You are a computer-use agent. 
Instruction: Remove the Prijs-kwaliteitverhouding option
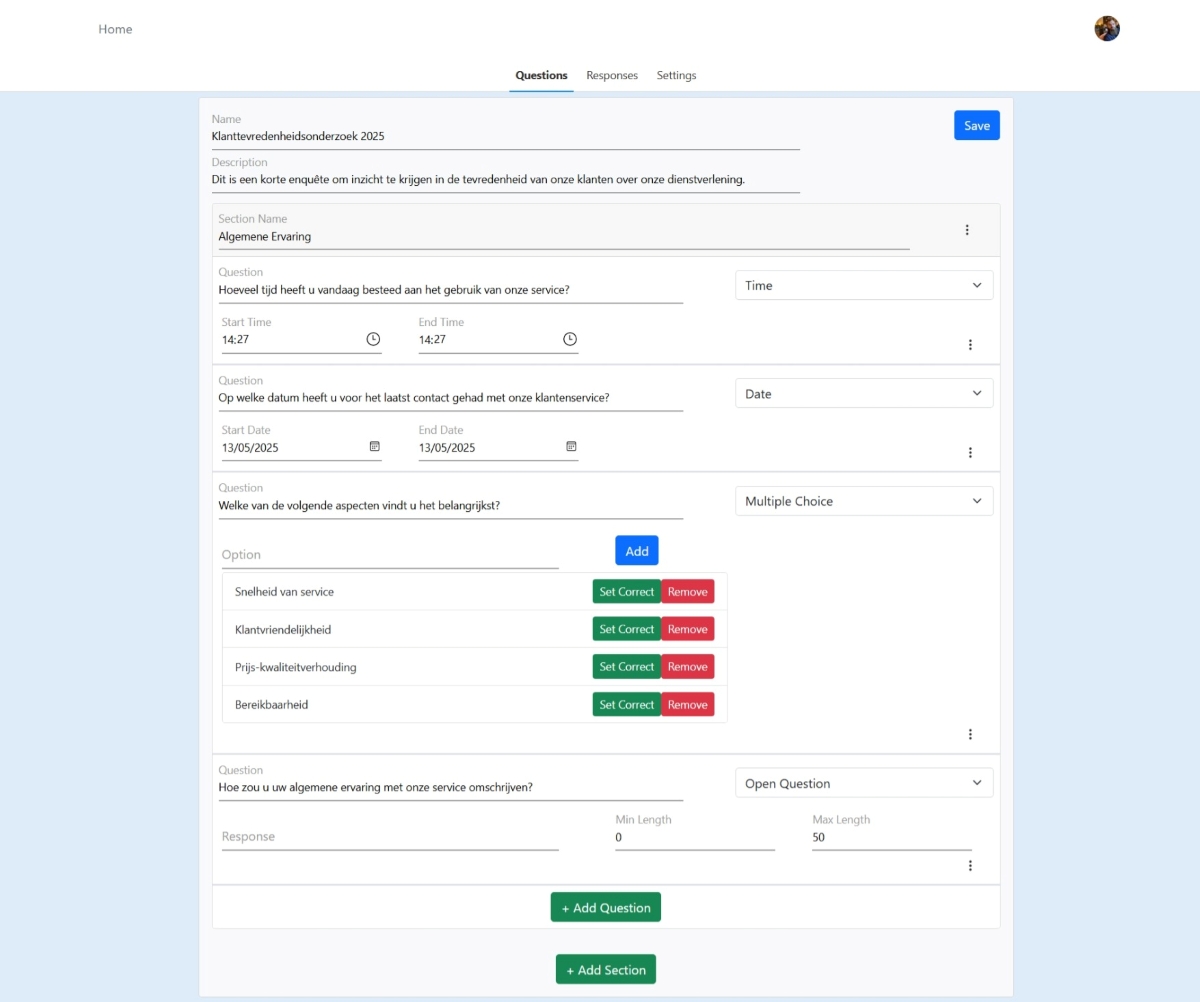point(687,667)
